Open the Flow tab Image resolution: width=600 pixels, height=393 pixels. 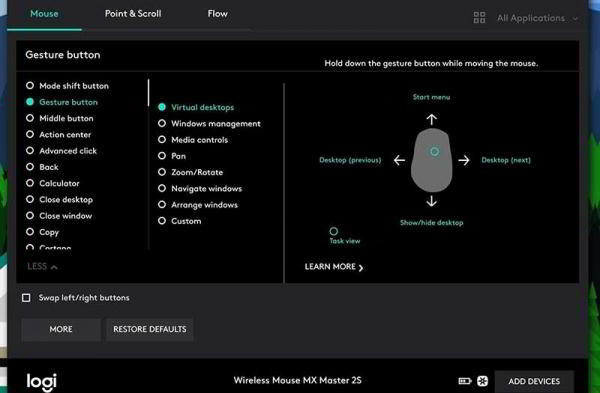point(217,14)
